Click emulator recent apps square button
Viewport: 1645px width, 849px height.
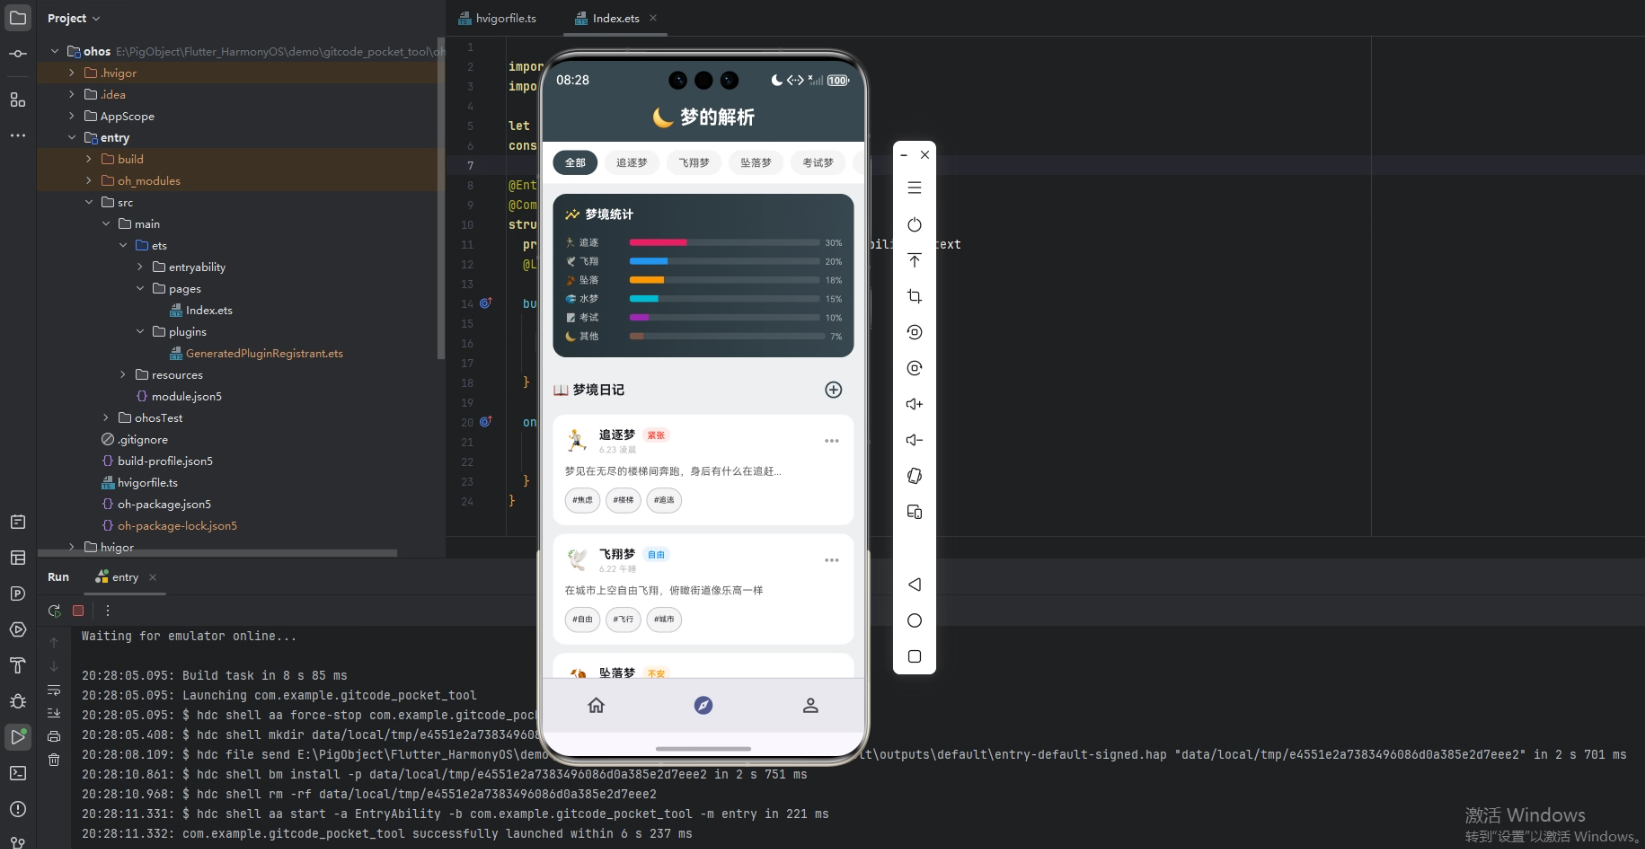[x=914, y=656]
